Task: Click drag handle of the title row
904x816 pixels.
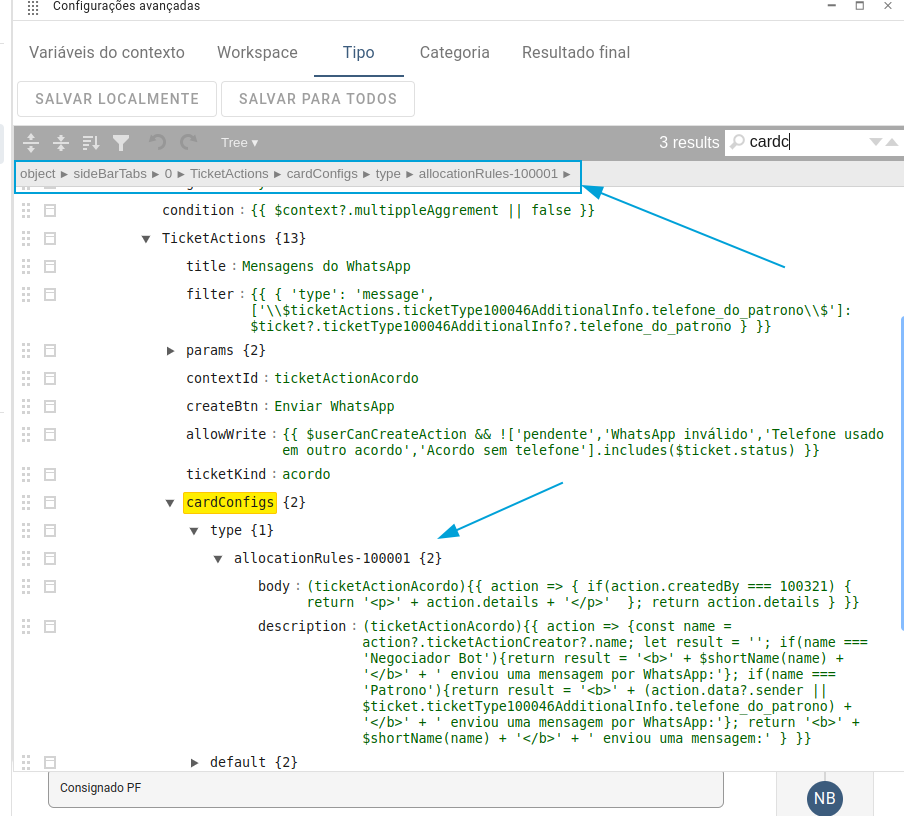Action: coord(26,266)
